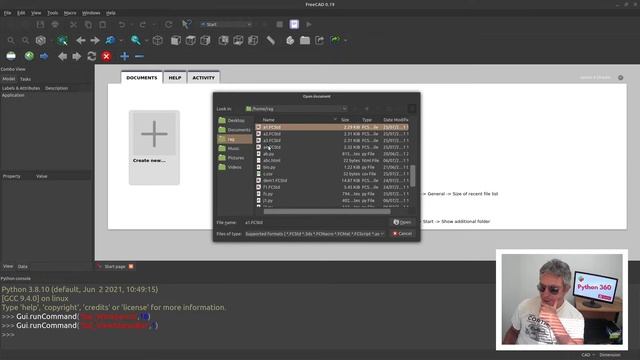Click the Draw style cube icon
Image resolution: width=640 pixels, height=360 pixels.
[x=40, y=40]
